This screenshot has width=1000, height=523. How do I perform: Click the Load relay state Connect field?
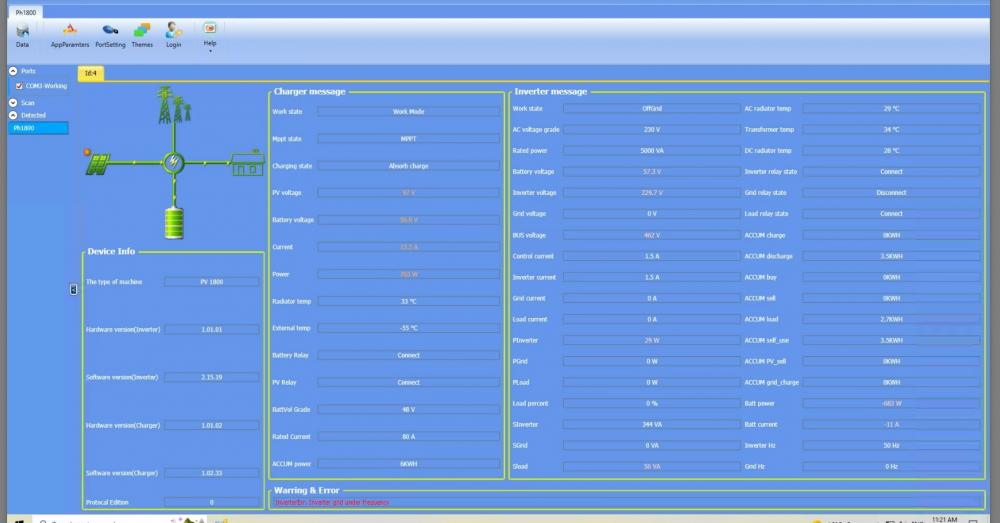[x=891, y=214]
